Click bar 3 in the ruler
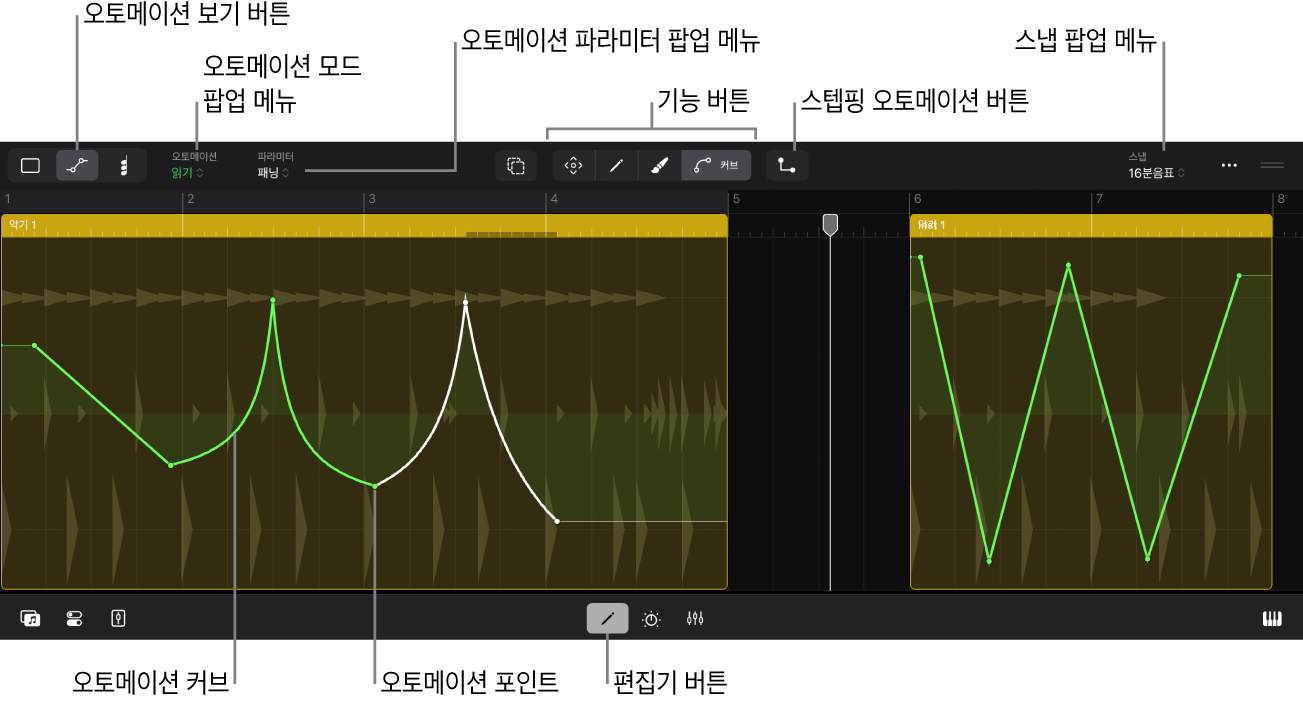 372,200
